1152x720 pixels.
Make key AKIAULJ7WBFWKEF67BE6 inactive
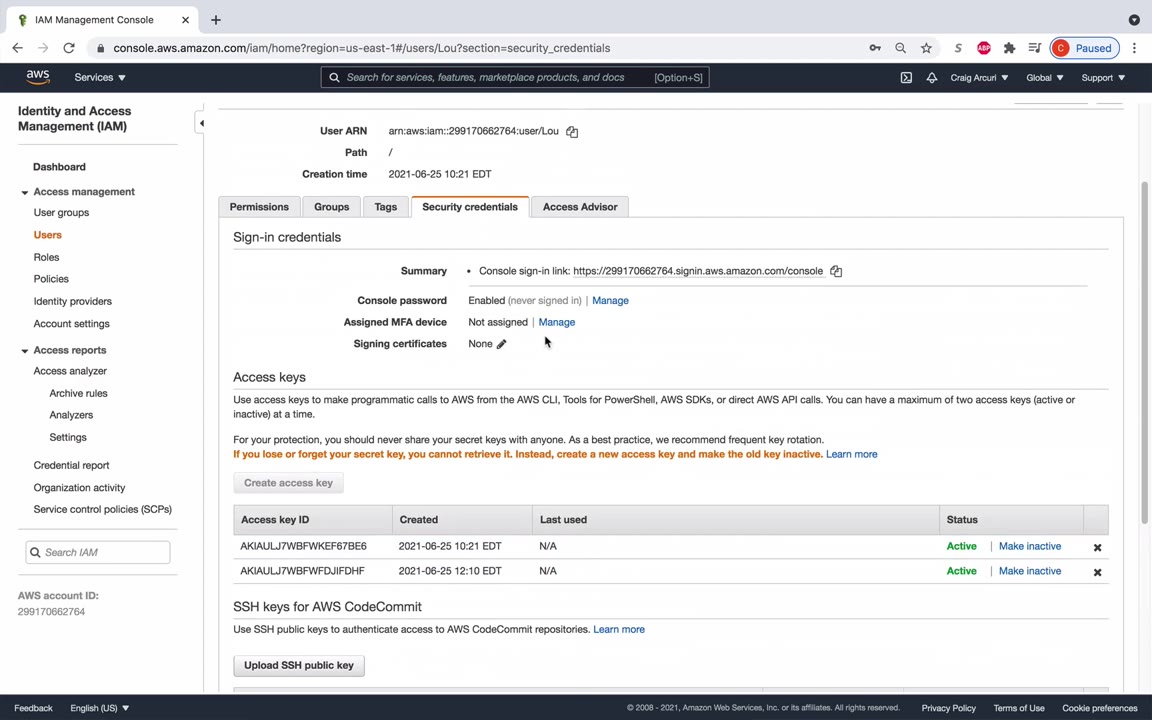[1030, 547]
